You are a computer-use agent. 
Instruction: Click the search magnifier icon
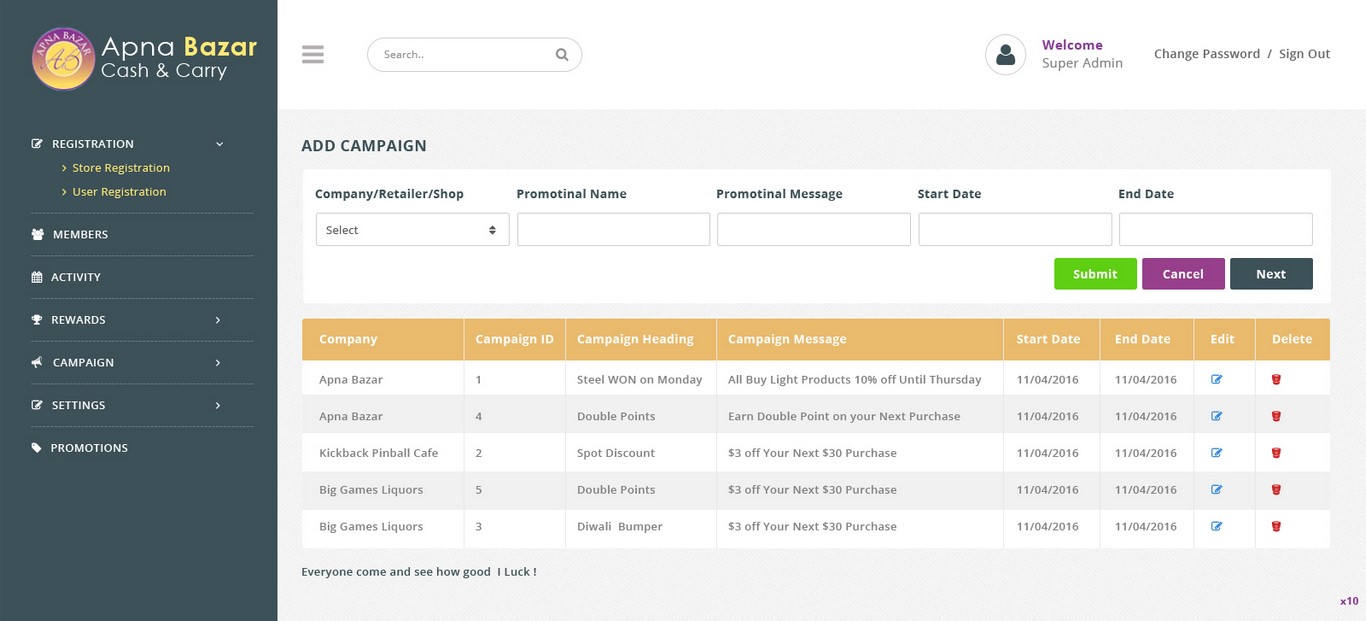562,55
